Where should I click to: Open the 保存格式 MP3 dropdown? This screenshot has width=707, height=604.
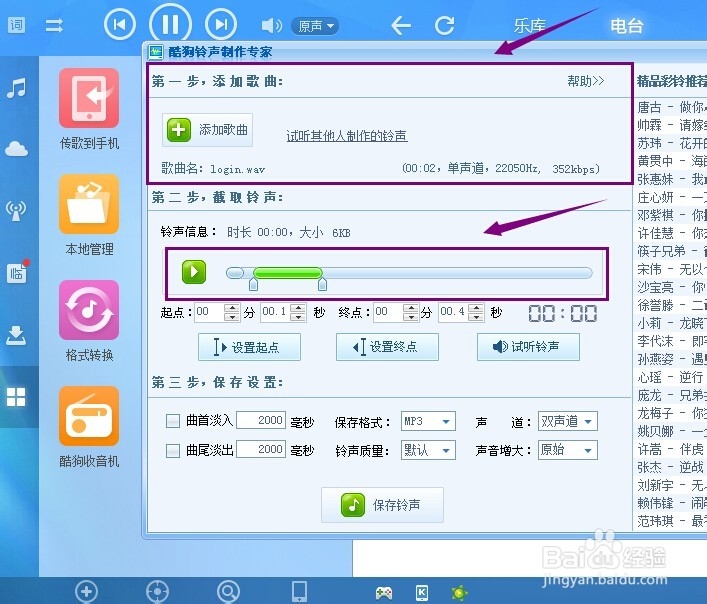point(428,421)
